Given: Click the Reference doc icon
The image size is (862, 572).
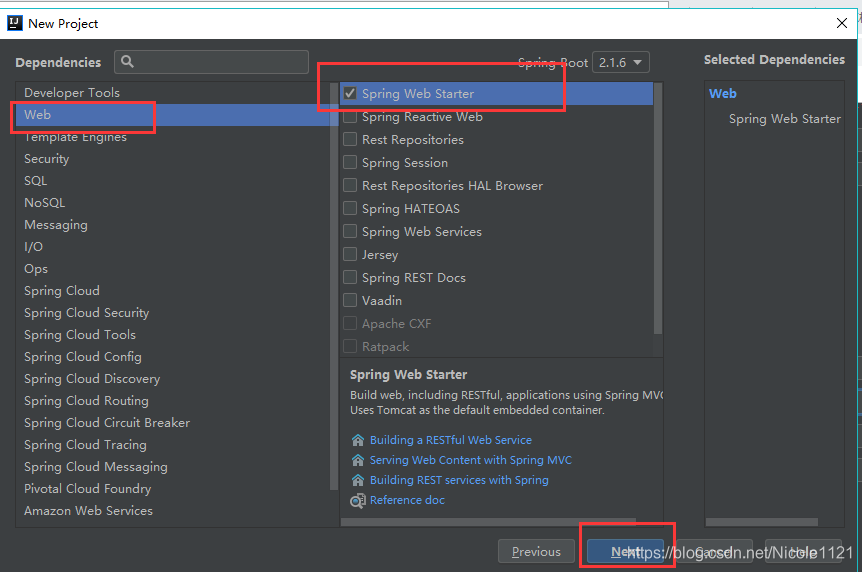Looking at the screenshot, I should [358, 500].
